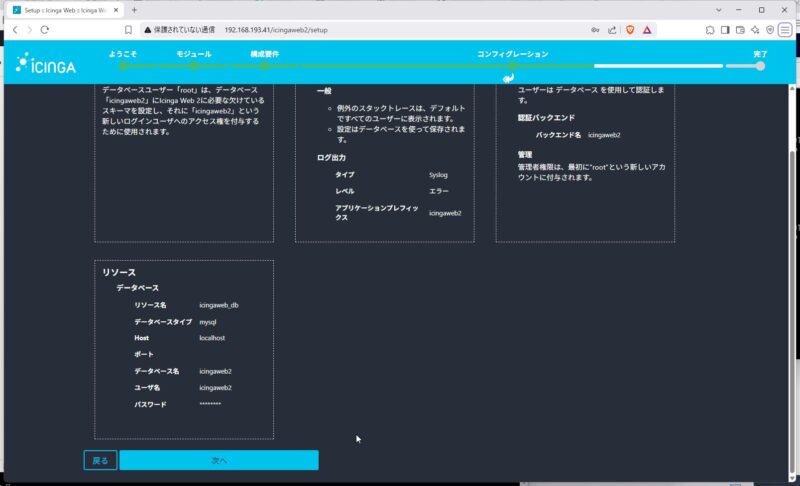Click the localhost host value
Viewport: 800px width, 486px height.
point(212,338)
